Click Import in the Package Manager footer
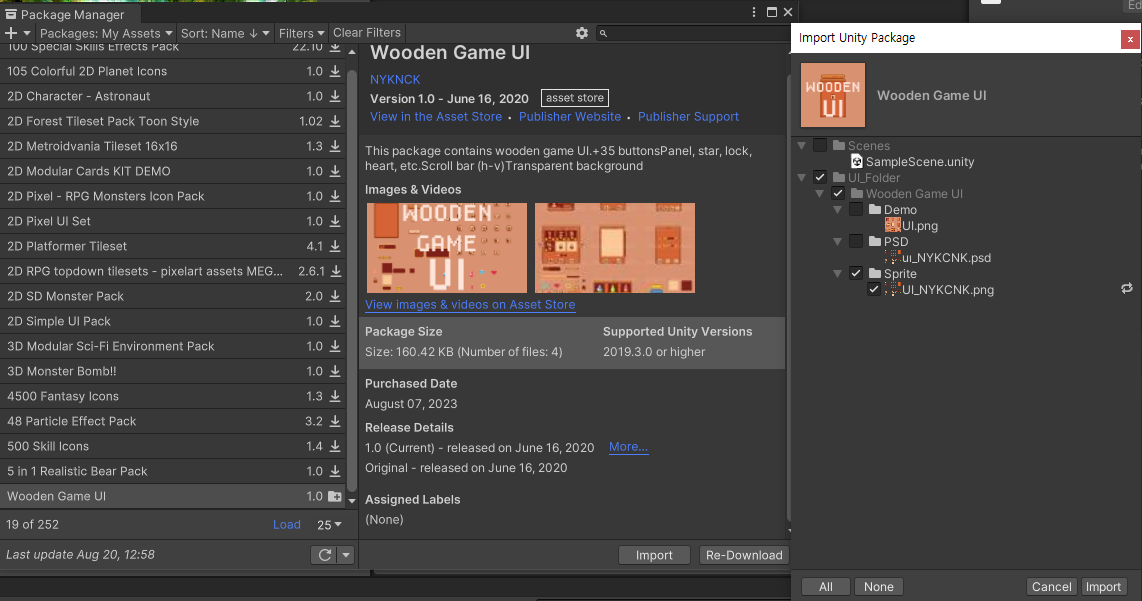 tap(654, 555)
